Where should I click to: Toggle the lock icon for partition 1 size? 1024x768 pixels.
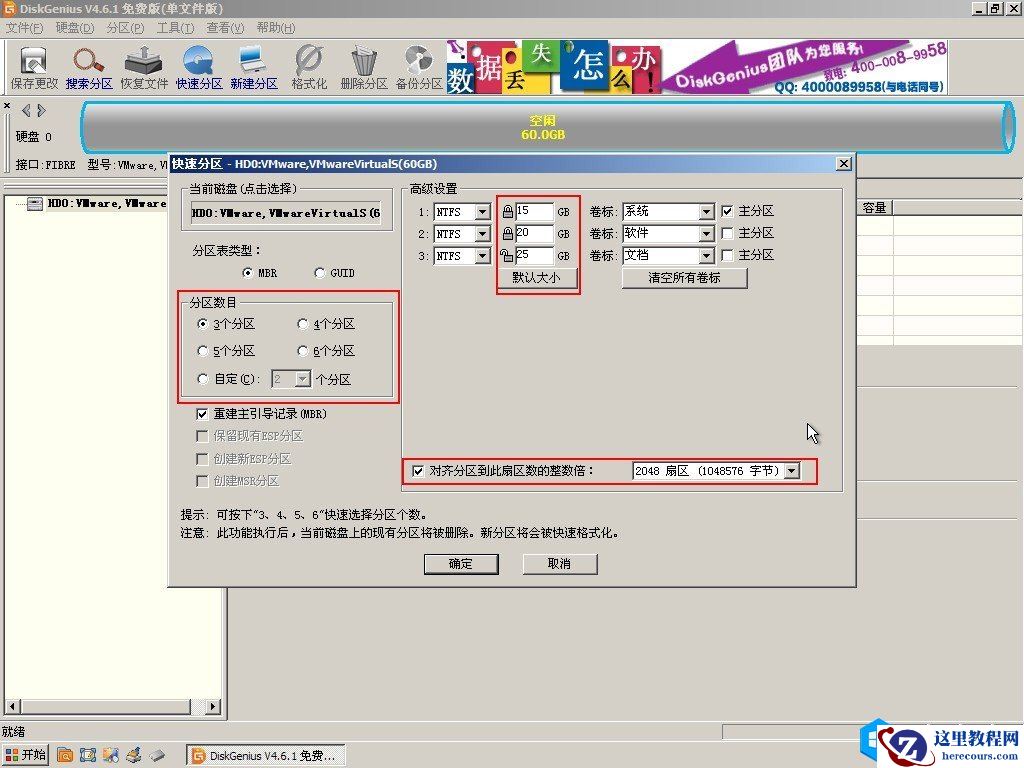[507, 212]
